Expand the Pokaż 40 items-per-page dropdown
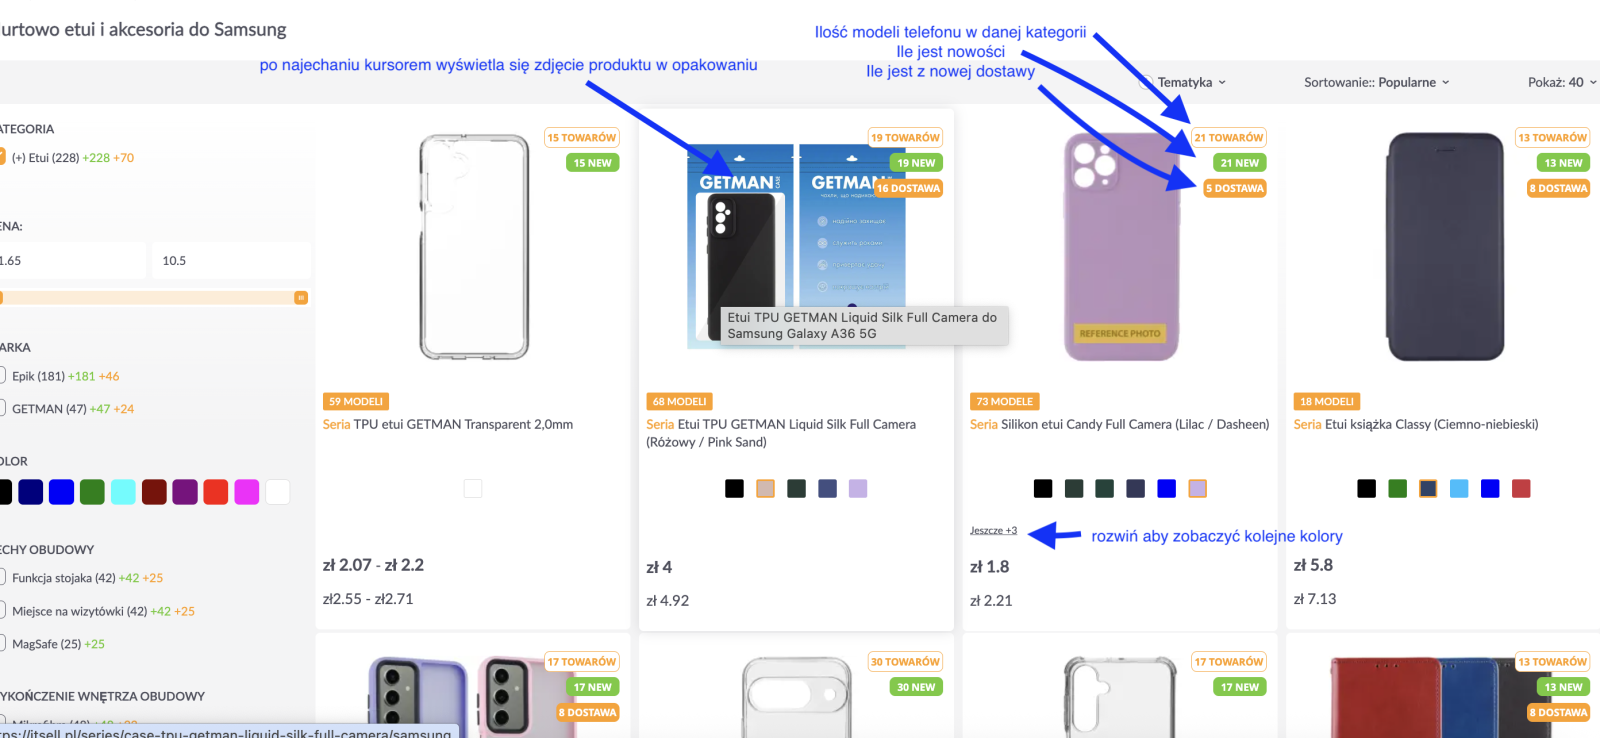 [x=1561, y=82]
